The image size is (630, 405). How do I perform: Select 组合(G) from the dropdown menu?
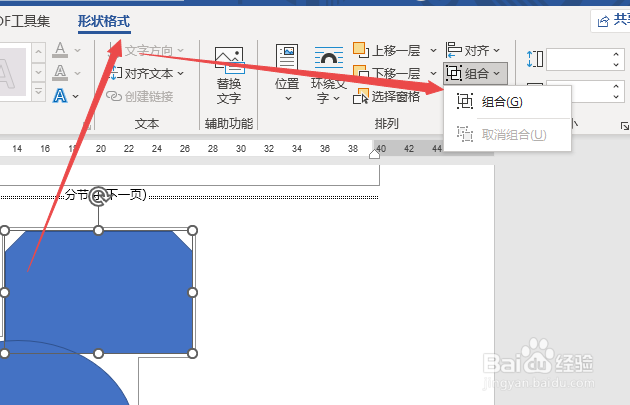tap(507, 102)
